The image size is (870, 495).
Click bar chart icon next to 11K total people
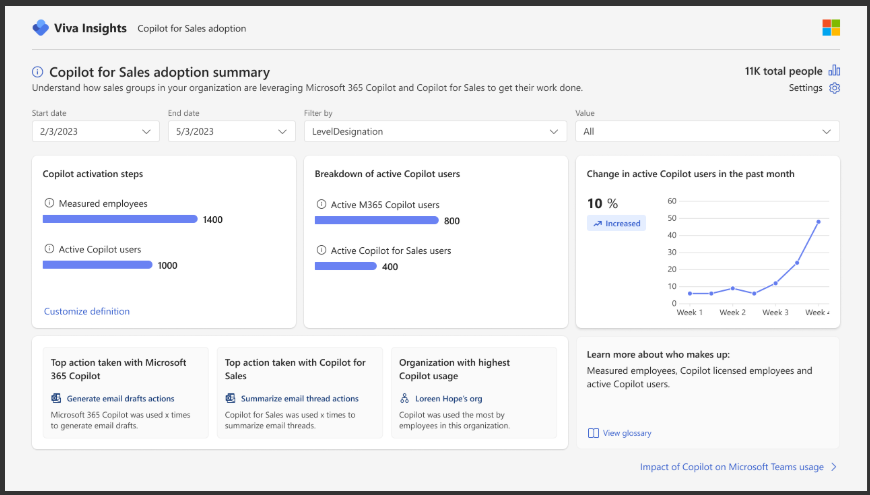pos(834,71)
